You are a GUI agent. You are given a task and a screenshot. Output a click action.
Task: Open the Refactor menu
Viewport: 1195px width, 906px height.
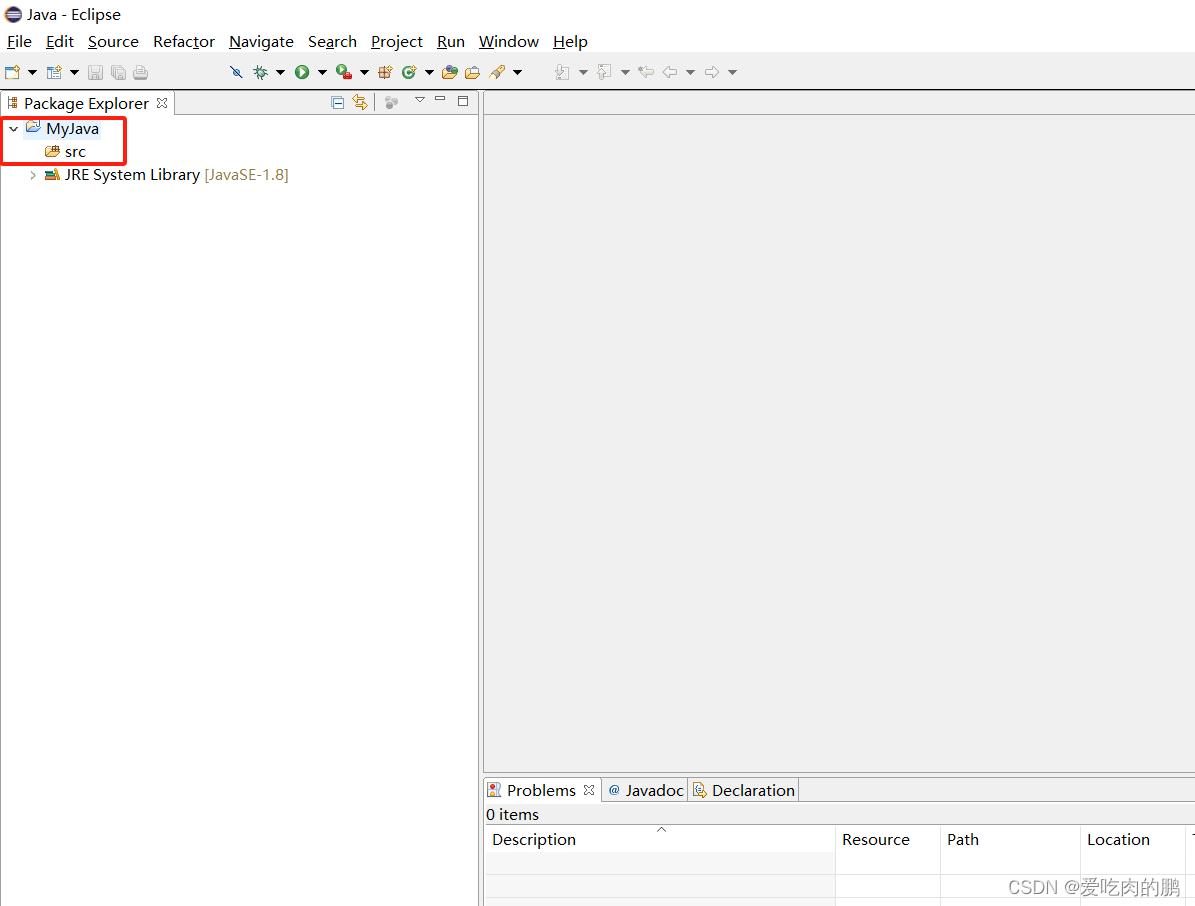pyautogui.click(x=184, y=42)
